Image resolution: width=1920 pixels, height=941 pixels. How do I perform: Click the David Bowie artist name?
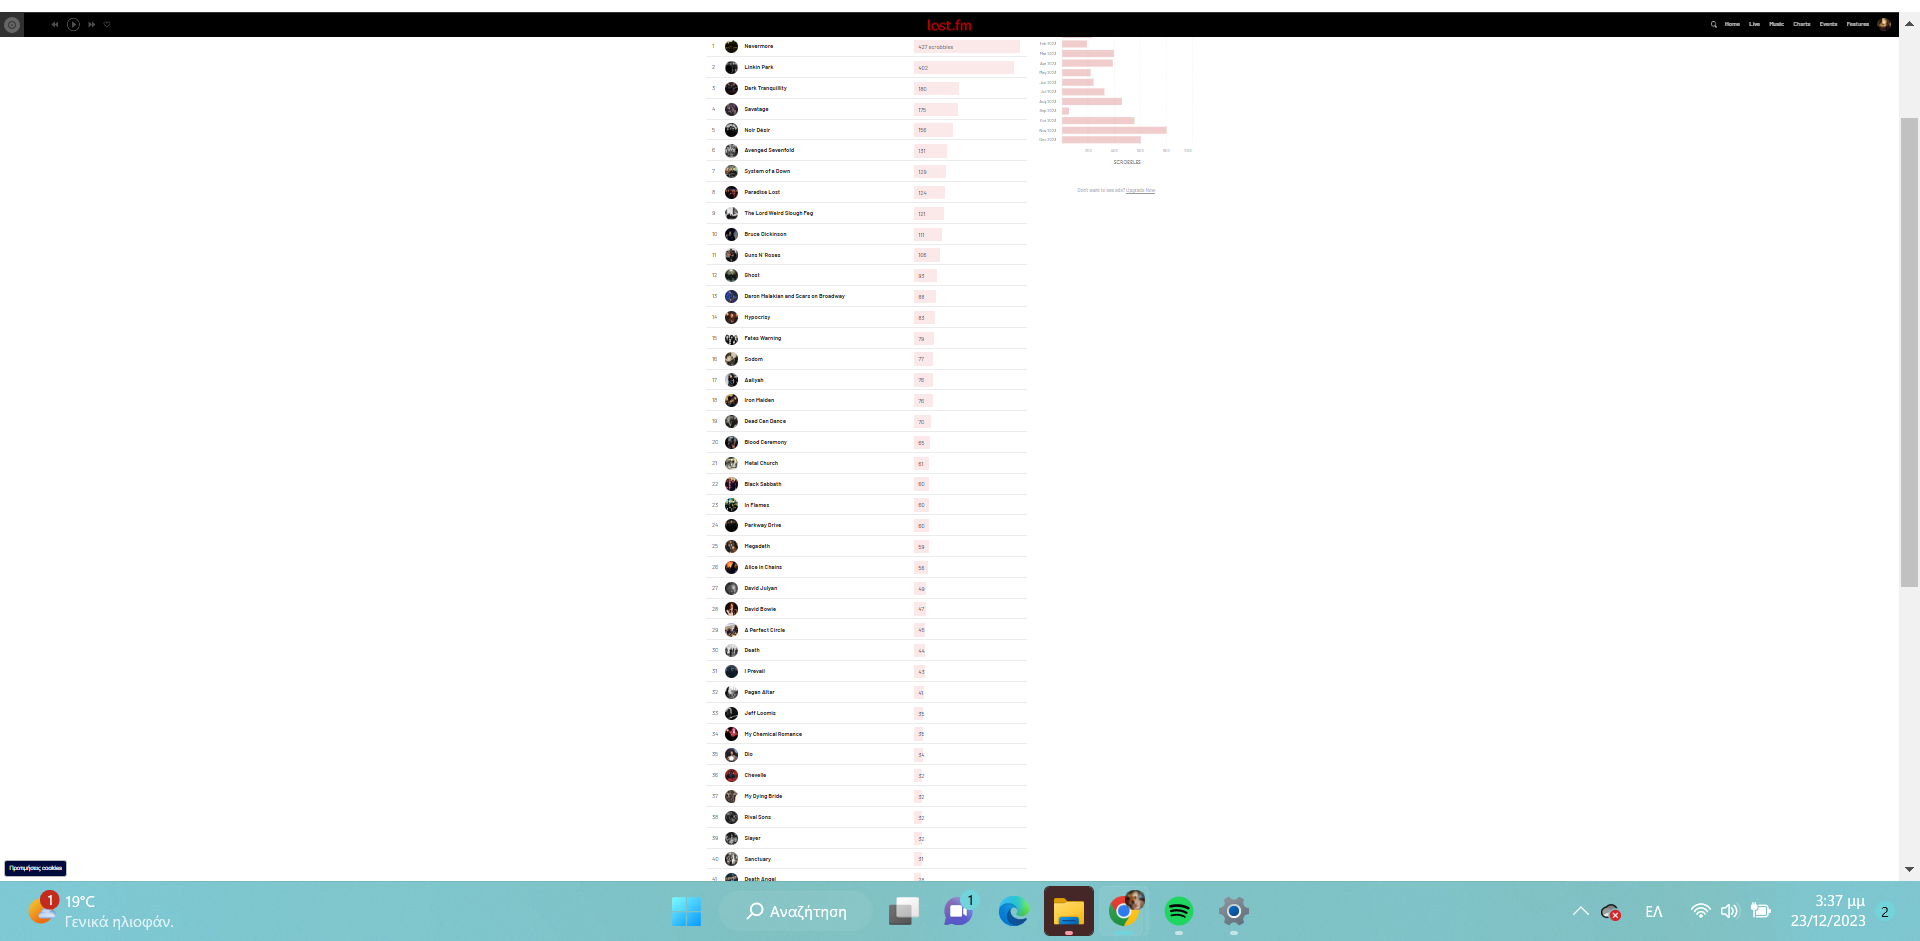pyautogui.click(x=760, y=609)
